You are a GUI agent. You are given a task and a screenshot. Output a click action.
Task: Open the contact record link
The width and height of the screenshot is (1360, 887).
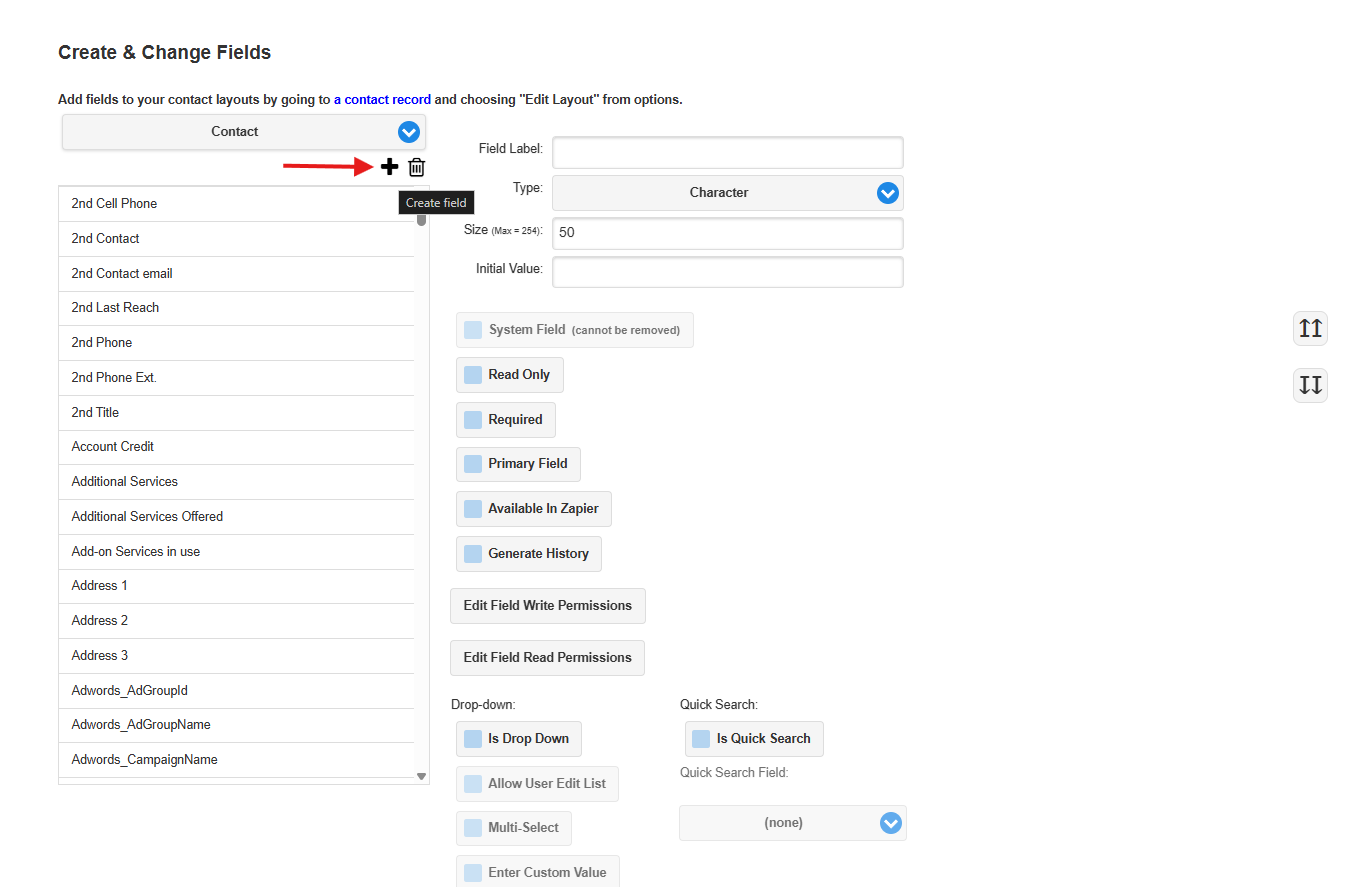point(382,100)
